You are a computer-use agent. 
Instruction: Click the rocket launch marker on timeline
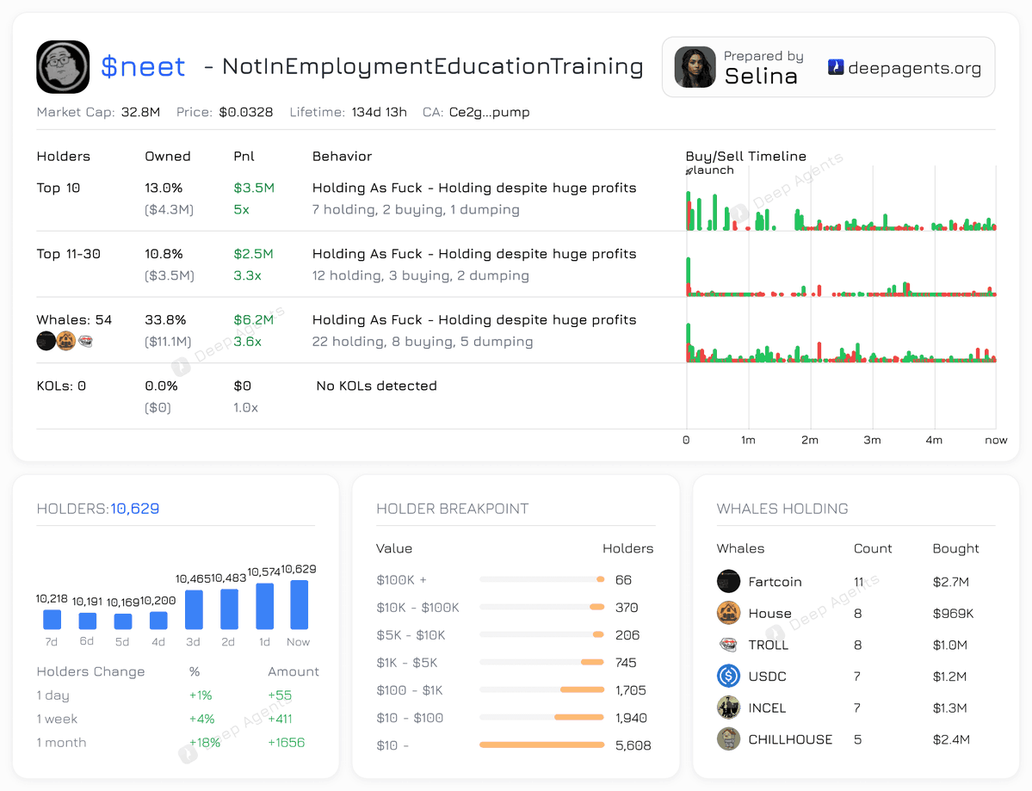coord(689,170)
